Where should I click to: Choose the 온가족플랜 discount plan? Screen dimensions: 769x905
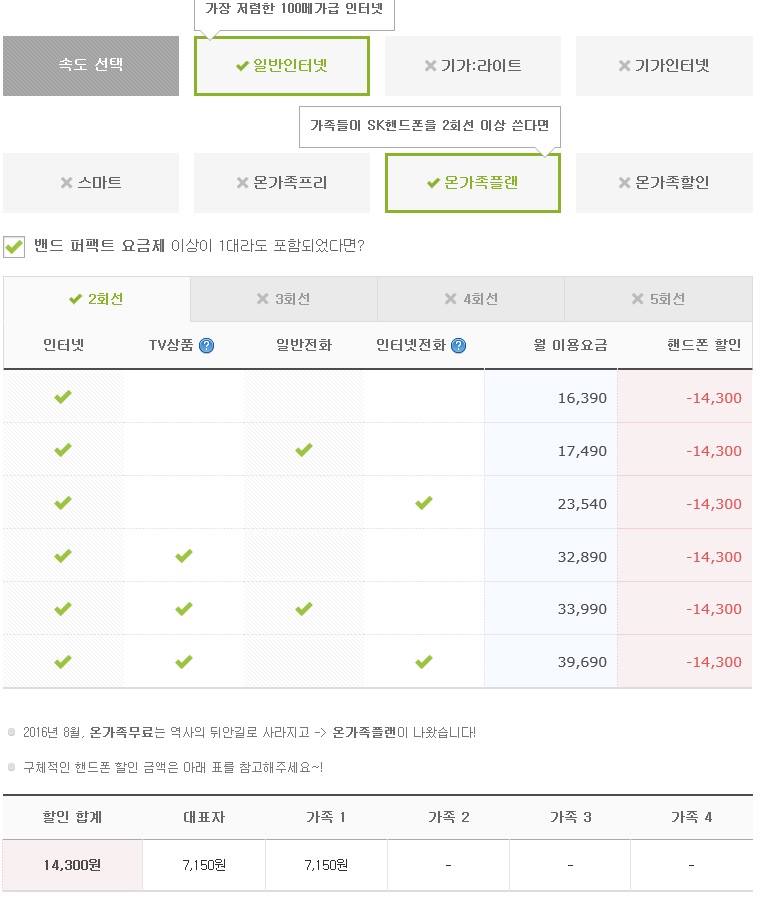[x=472, y=183]
